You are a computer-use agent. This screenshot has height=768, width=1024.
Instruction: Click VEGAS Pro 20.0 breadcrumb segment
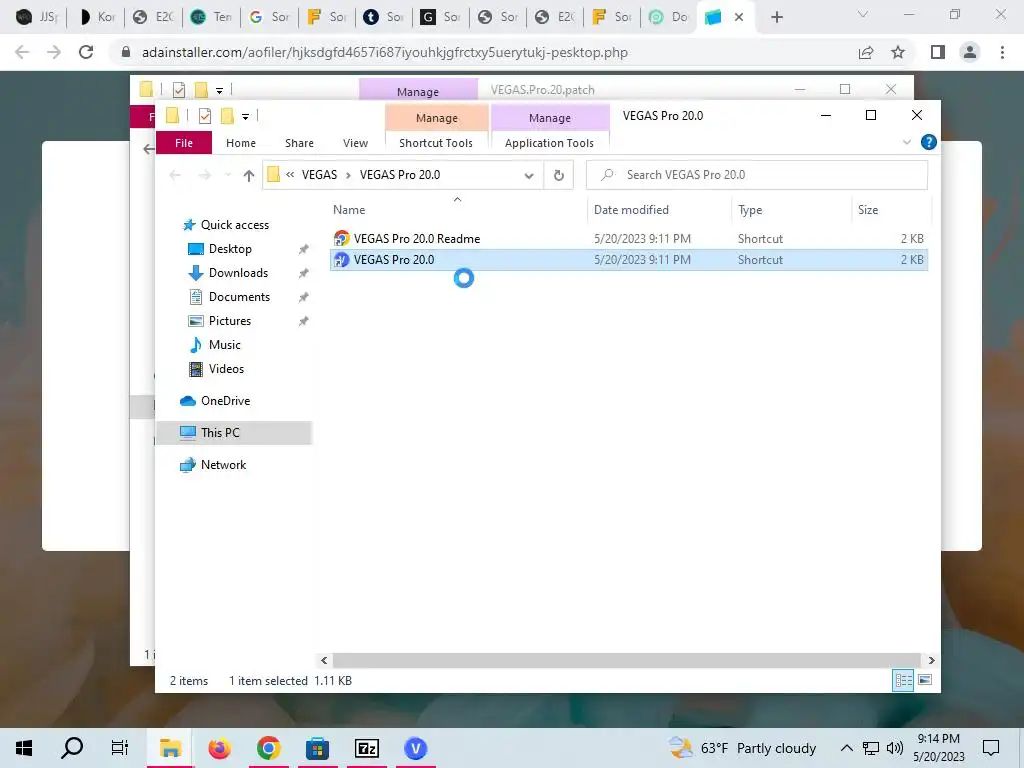coord(400,175)
